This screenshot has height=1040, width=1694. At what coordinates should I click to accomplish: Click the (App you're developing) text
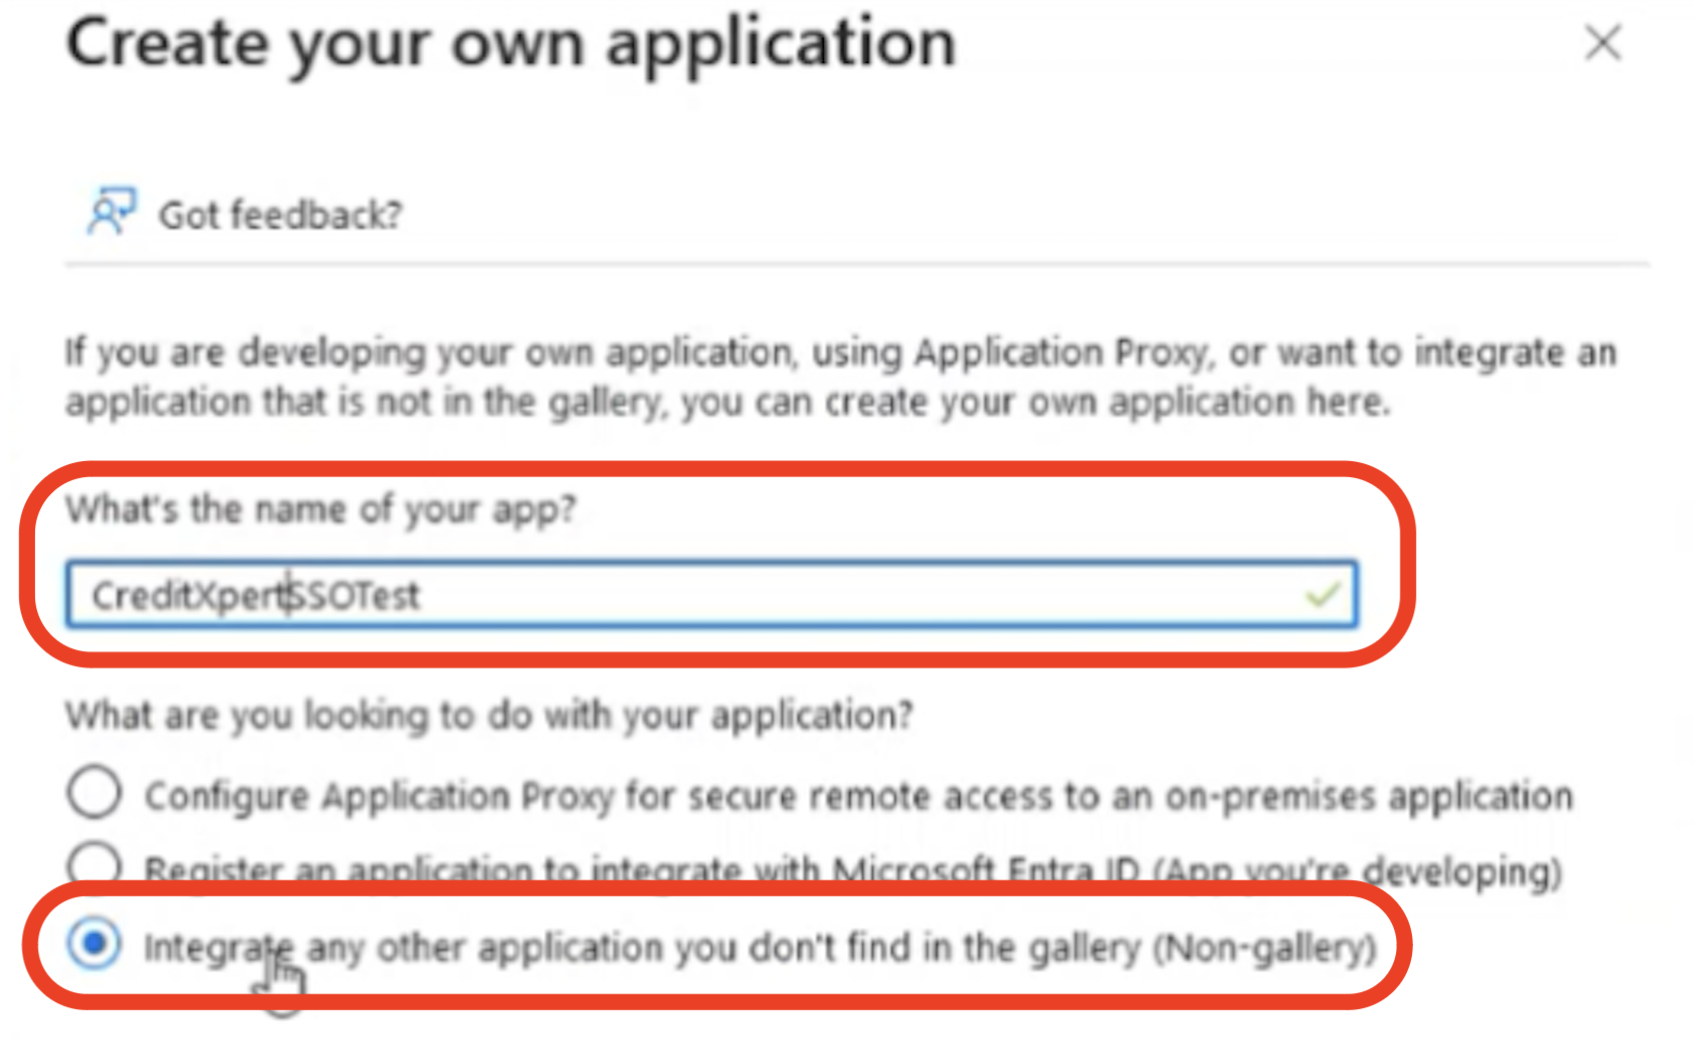(x=1357, y=871)
